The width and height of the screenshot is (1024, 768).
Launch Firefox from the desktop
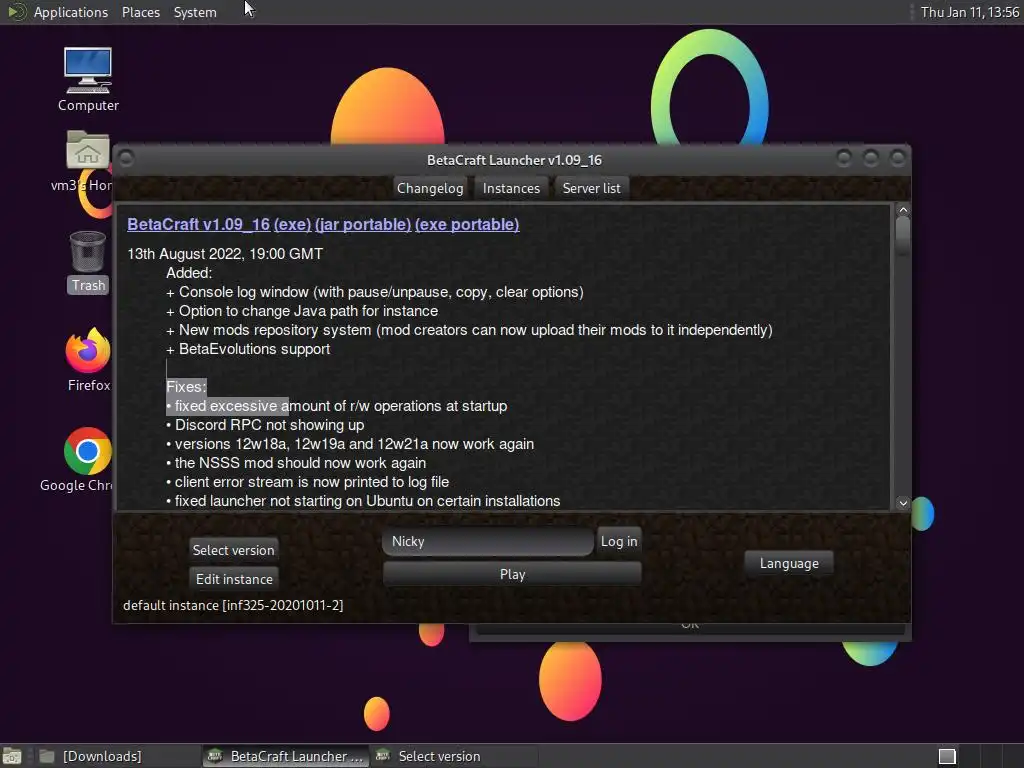click(88, 360)
